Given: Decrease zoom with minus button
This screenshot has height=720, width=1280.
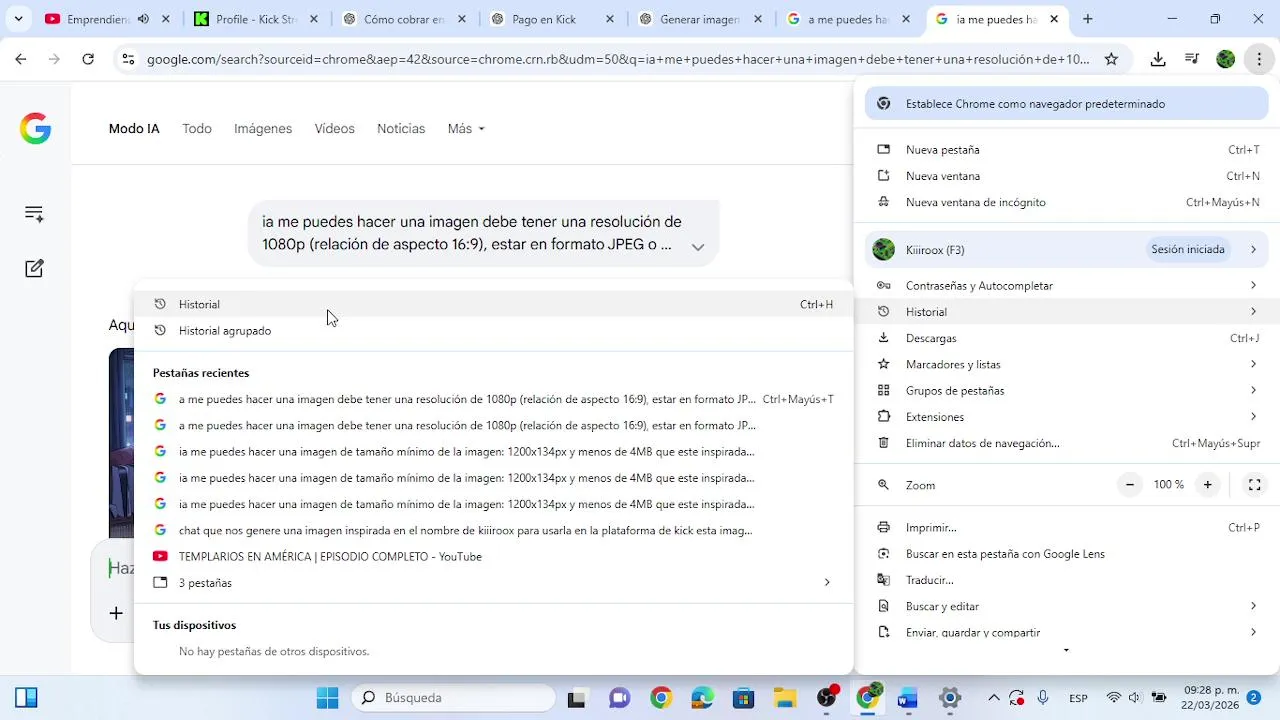Looking at the screenshot, I should pyautogui.click(x=1130, y=485).
